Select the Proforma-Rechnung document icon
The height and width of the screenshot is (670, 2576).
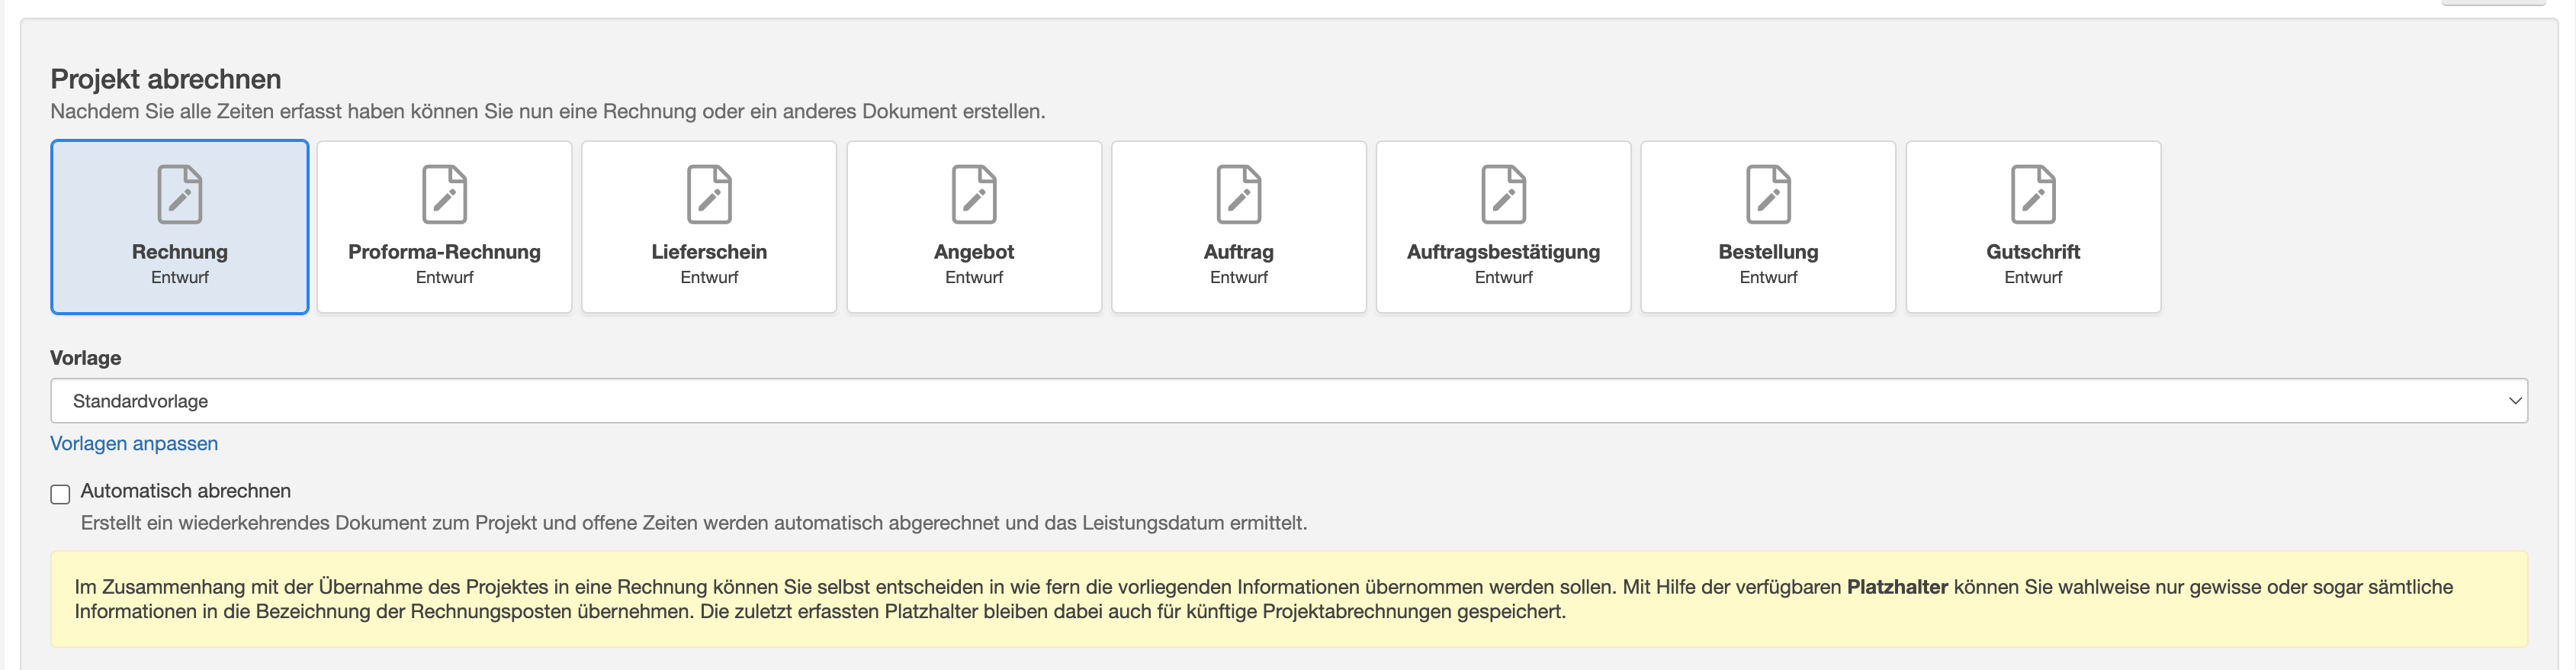click(444, 194)
